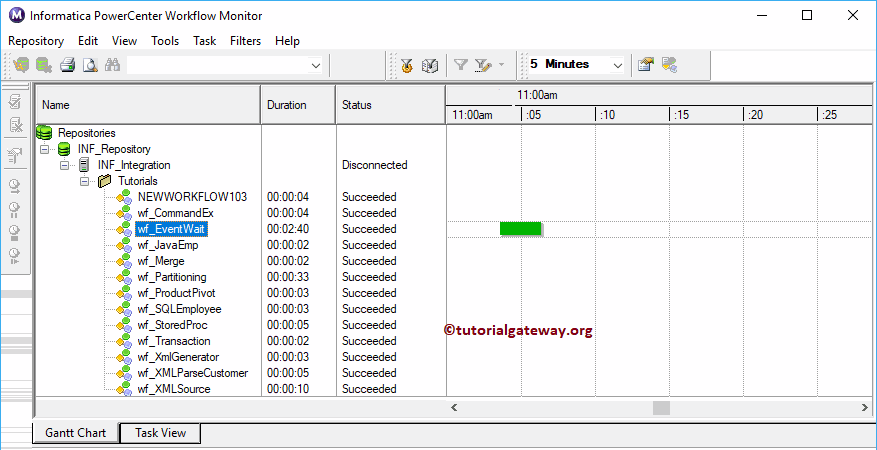Click the Duration column header
The height and width of the screenshot is (450, 877).
(x=287, y=104)
